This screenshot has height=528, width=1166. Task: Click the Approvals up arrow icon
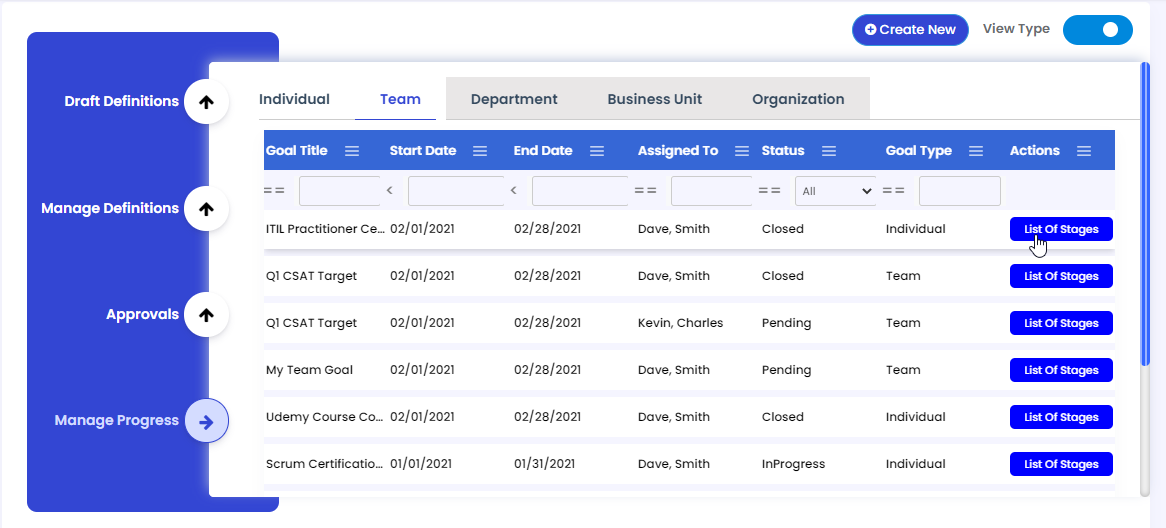click(206, 315)
